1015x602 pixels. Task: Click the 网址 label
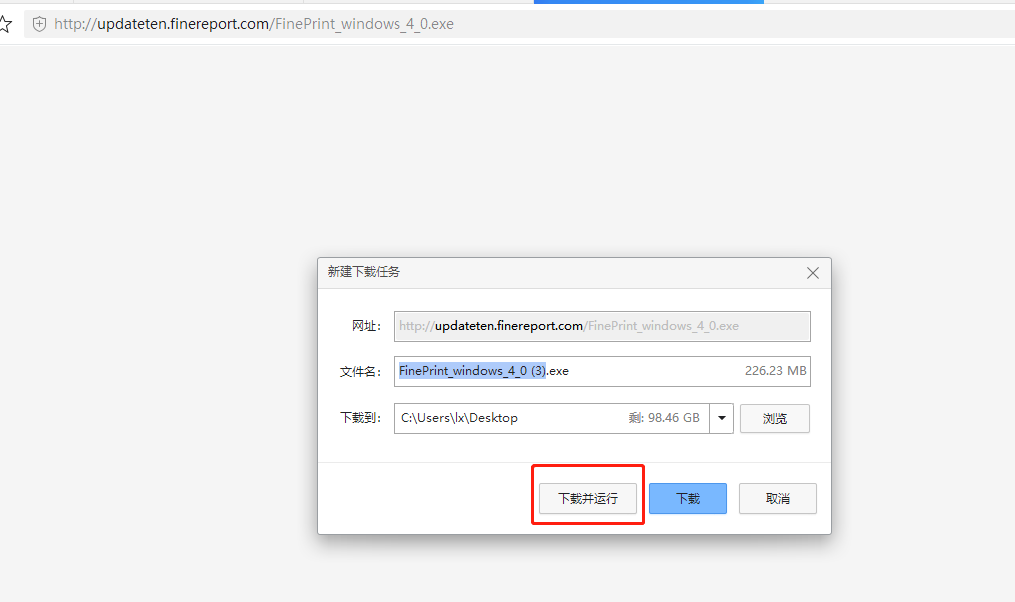366,326
